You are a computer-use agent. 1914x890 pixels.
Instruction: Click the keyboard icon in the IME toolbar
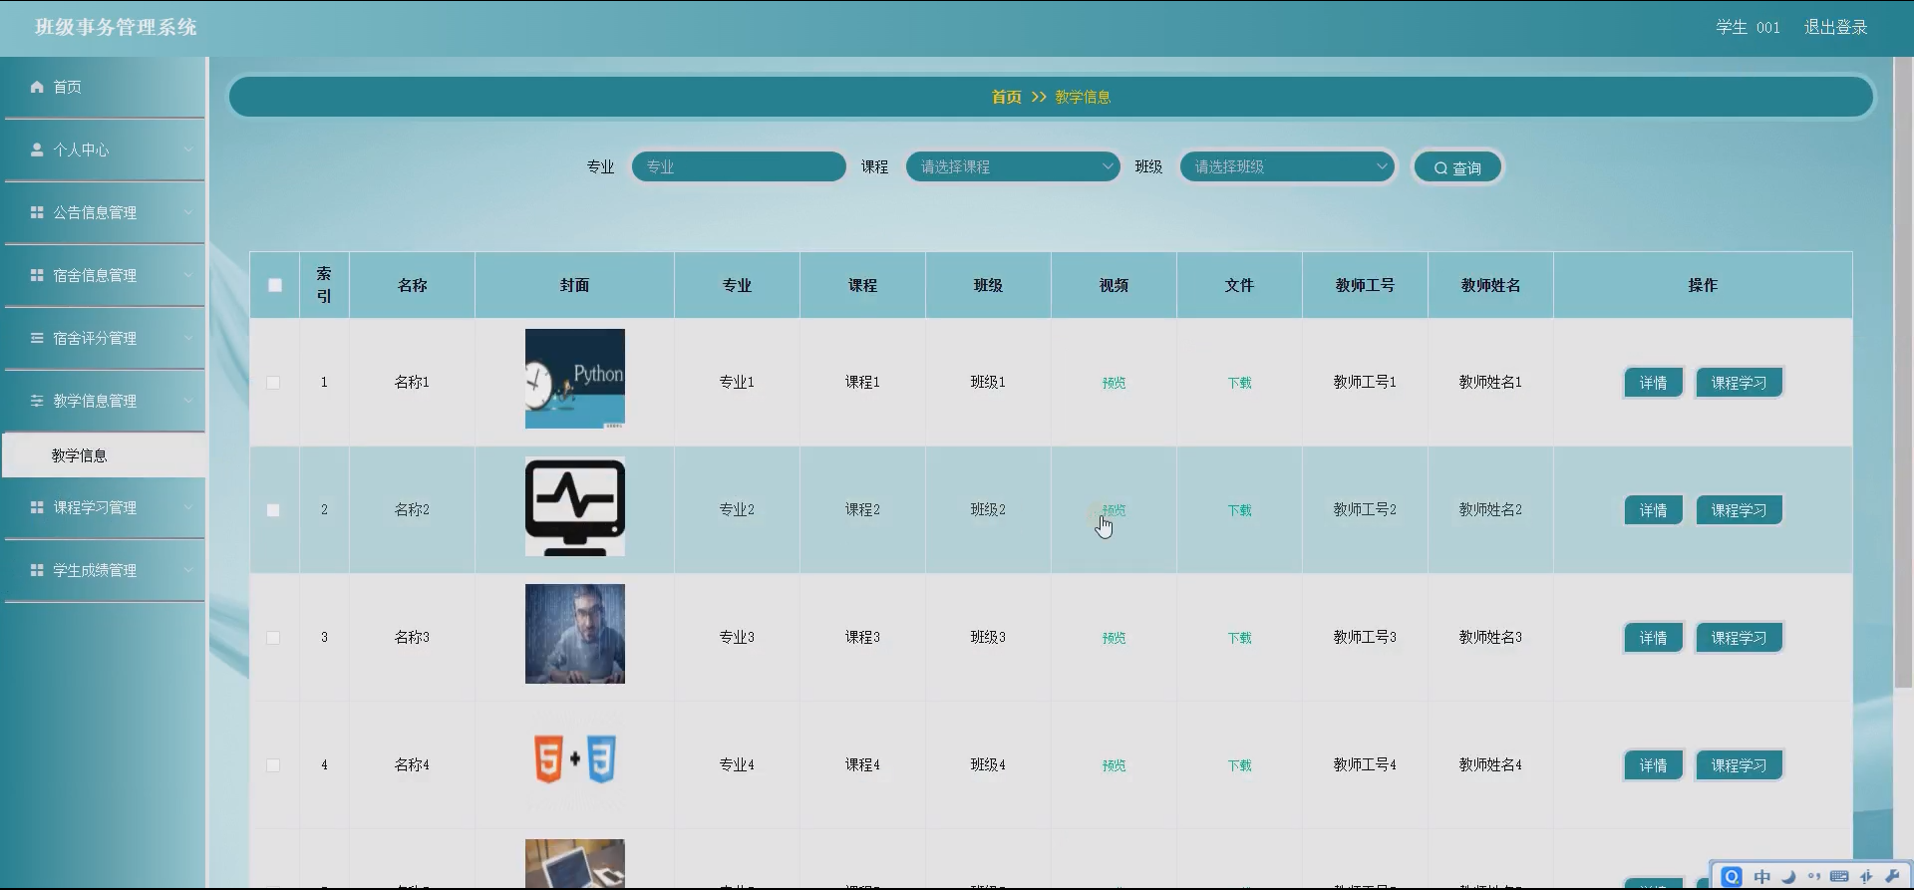click(x=1839, y=877)
